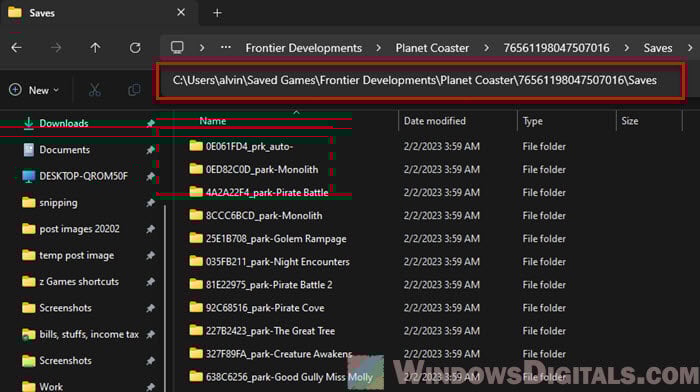This screenshot has width=700, height=392.
Task: Click pin icon beside DESKTOP-QROM50F
Action: 150,176
